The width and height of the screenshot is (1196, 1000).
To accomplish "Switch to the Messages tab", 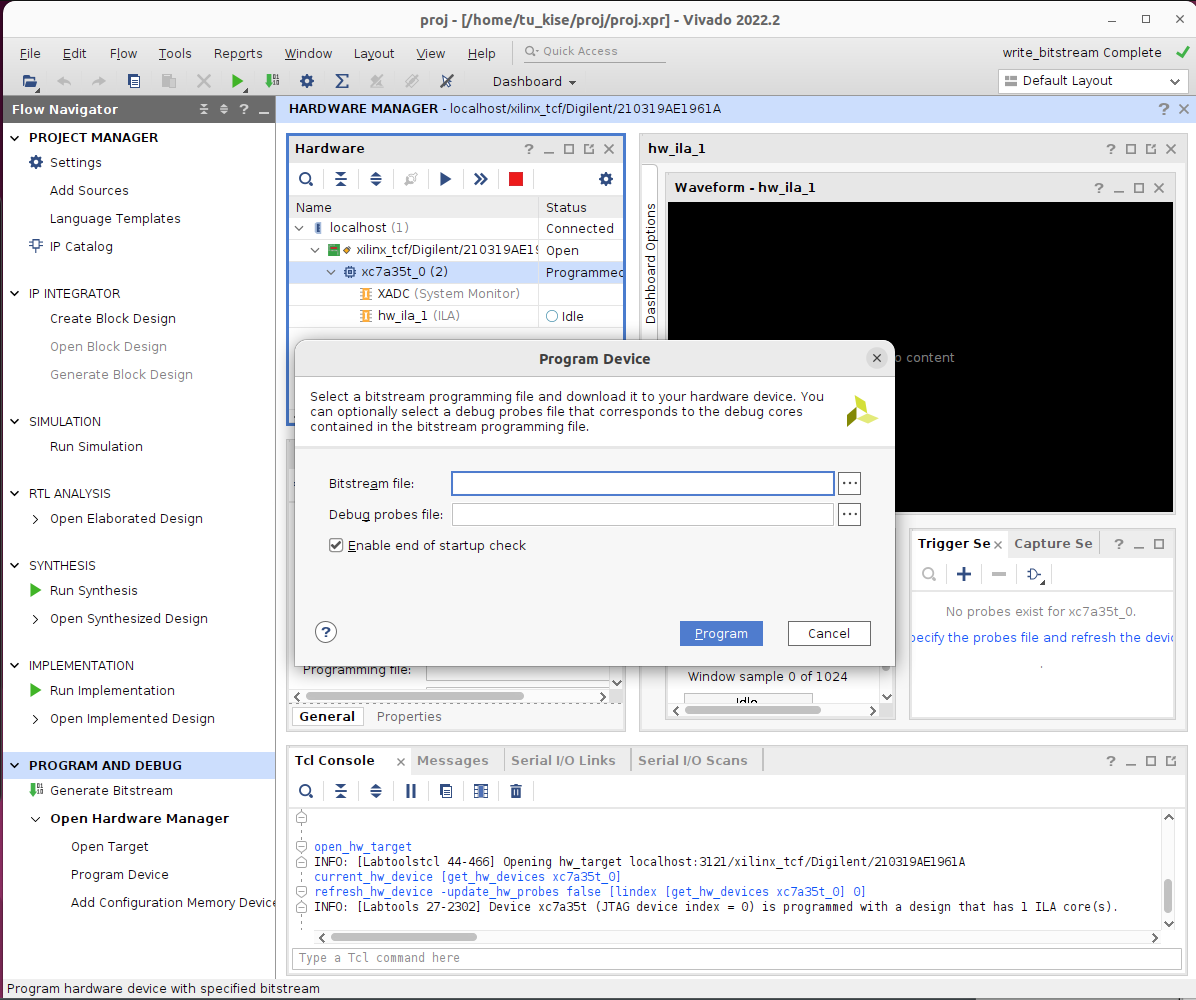I will point(453,761).
